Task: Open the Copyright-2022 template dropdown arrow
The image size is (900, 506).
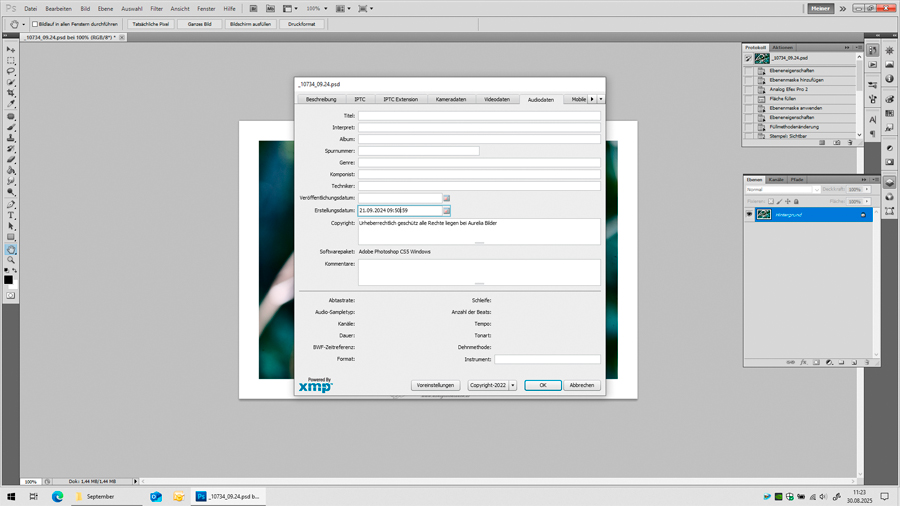Action: pos(513,385)
